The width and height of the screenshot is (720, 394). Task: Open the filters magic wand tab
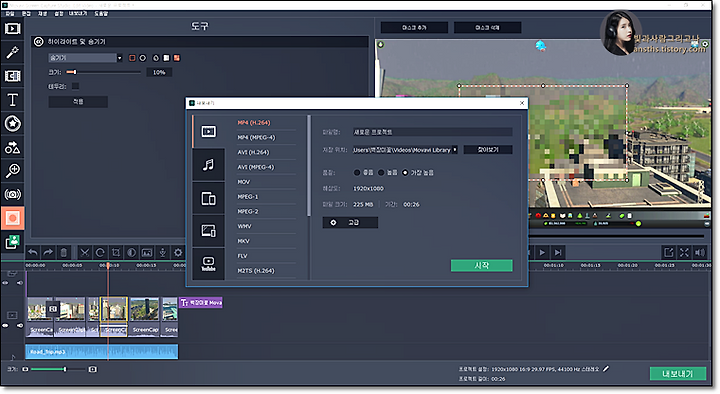tap(12, 52)
